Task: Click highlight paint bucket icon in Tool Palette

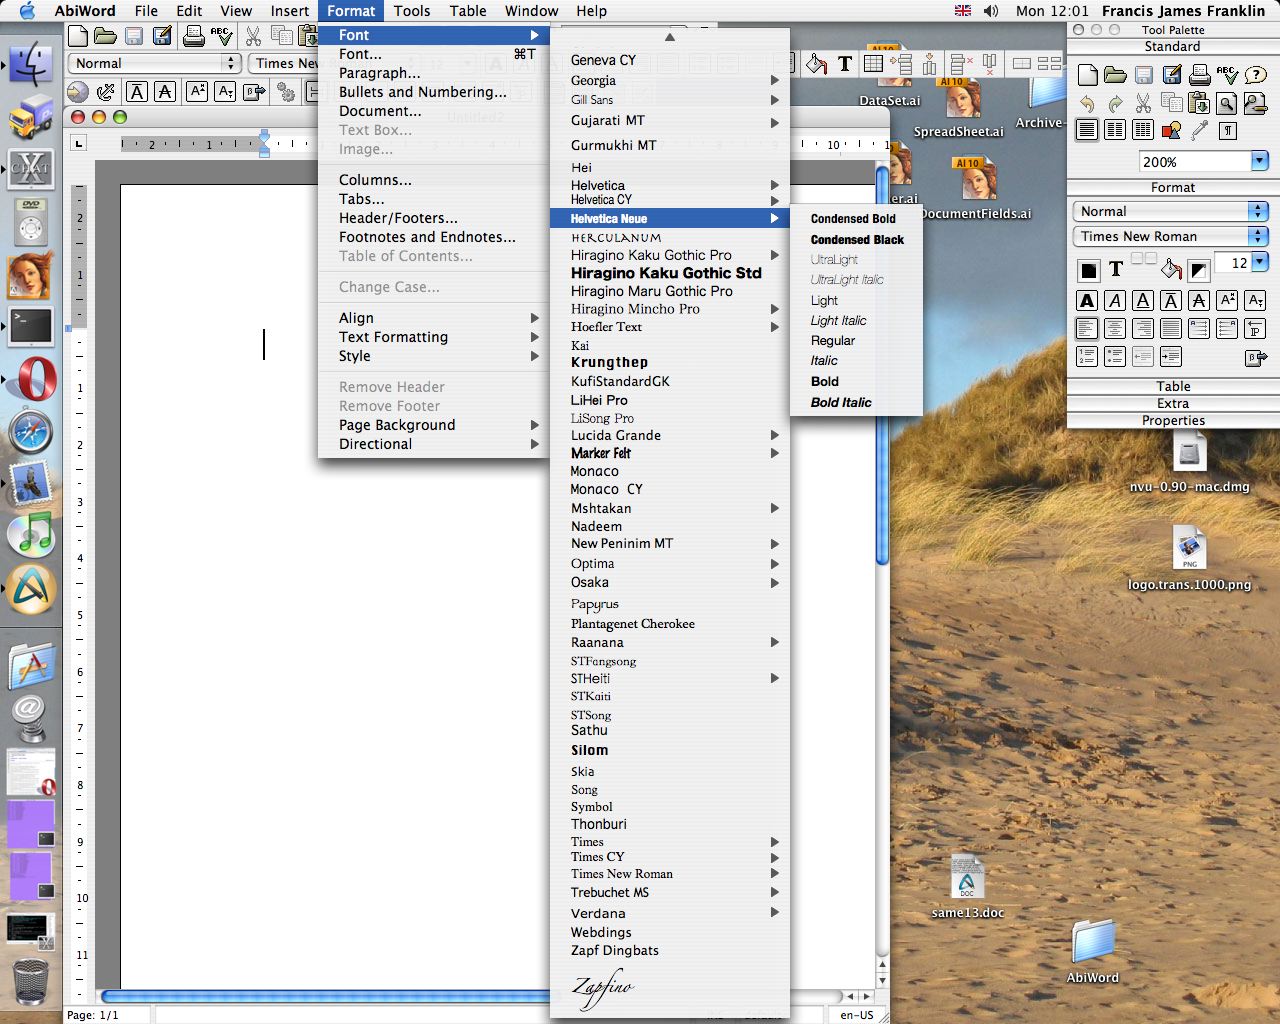Action: pyautogui.click(x=1172, y=270)
